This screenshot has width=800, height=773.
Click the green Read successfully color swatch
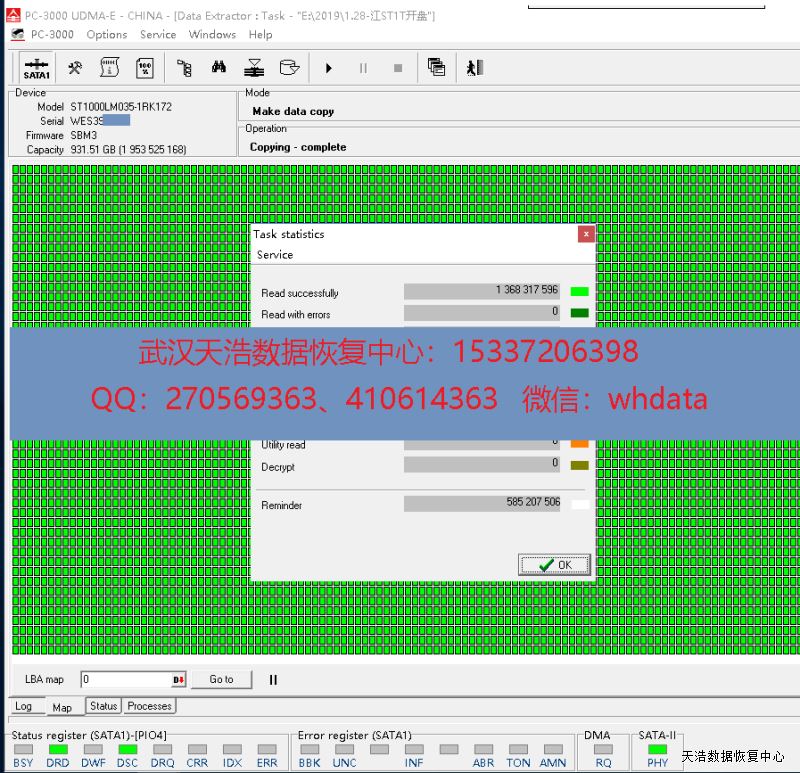579,291
